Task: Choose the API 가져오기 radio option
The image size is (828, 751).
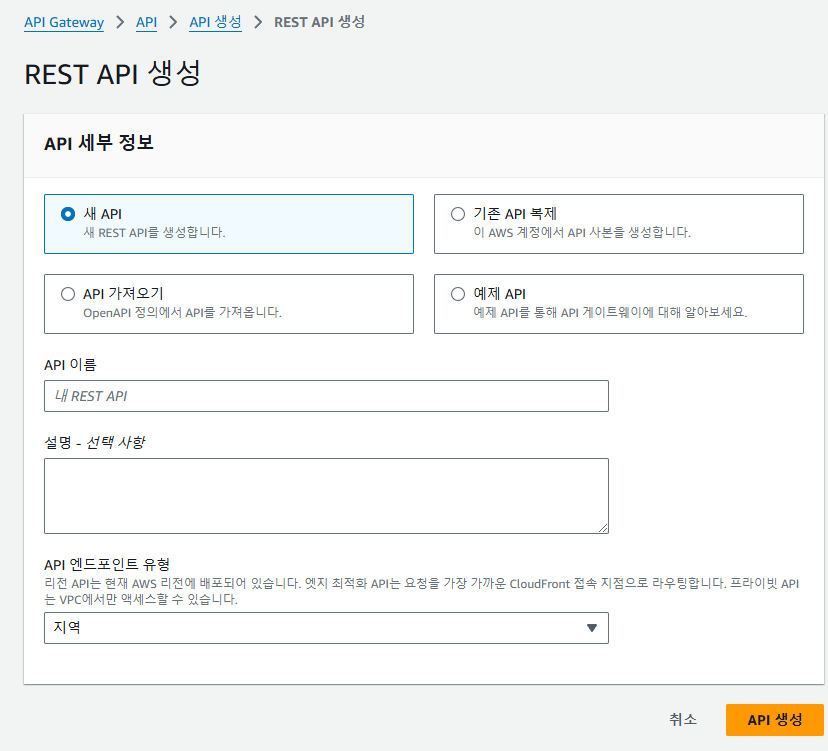Action: pyautogui.click(x=68, y=294)
